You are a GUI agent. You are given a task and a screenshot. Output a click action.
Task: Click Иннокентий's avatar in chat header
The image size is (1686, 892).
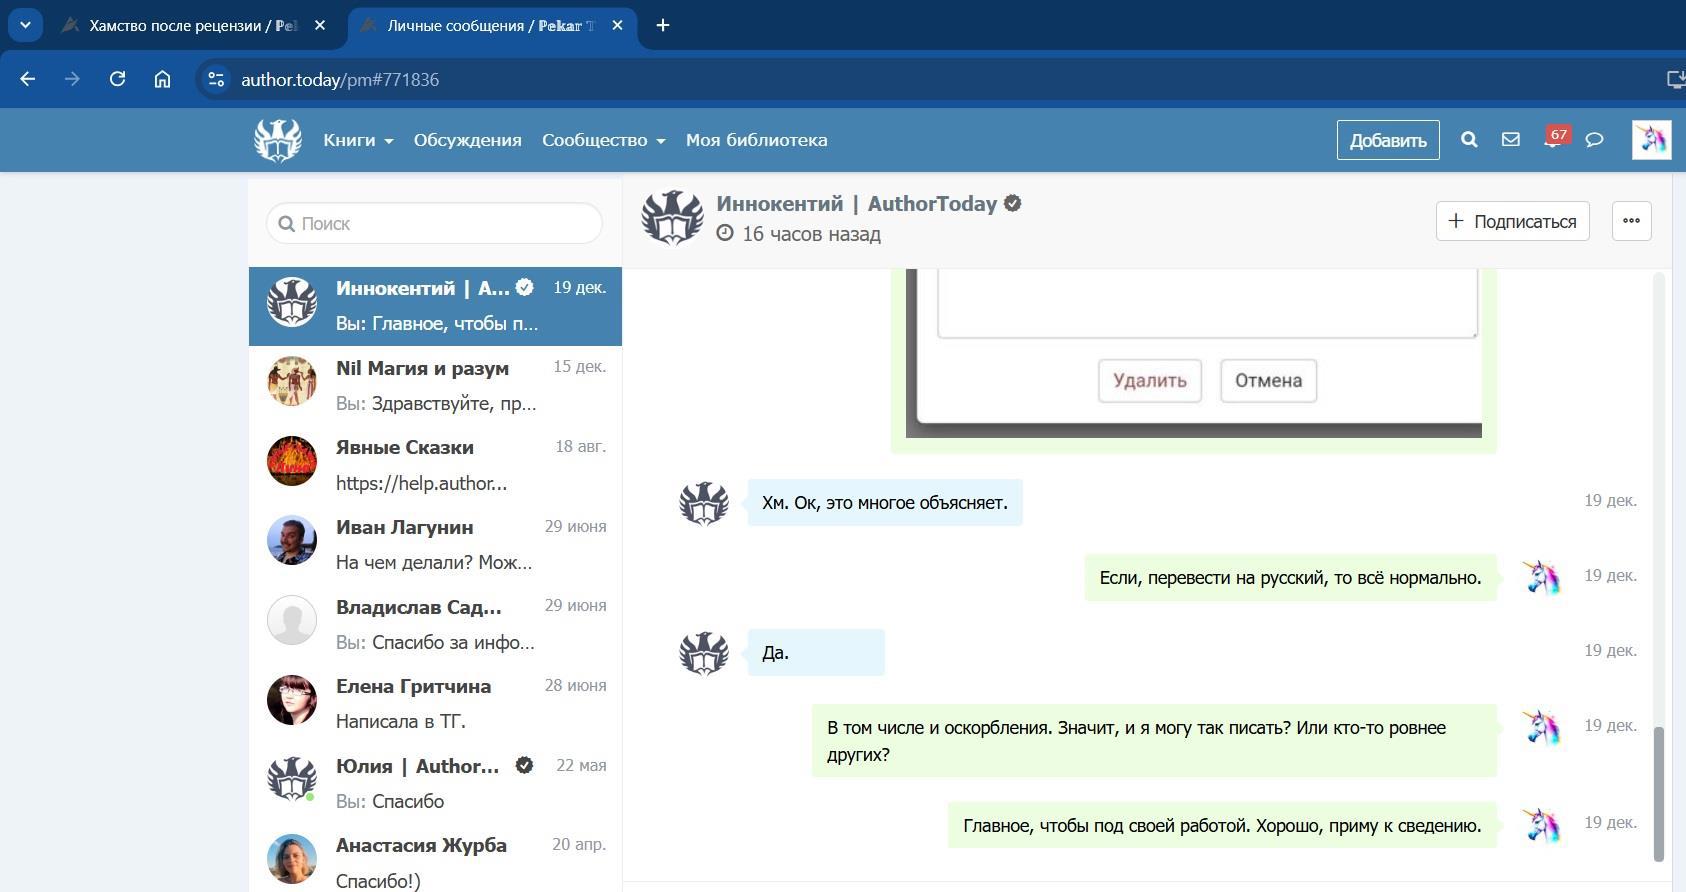(x=672, y=217)
